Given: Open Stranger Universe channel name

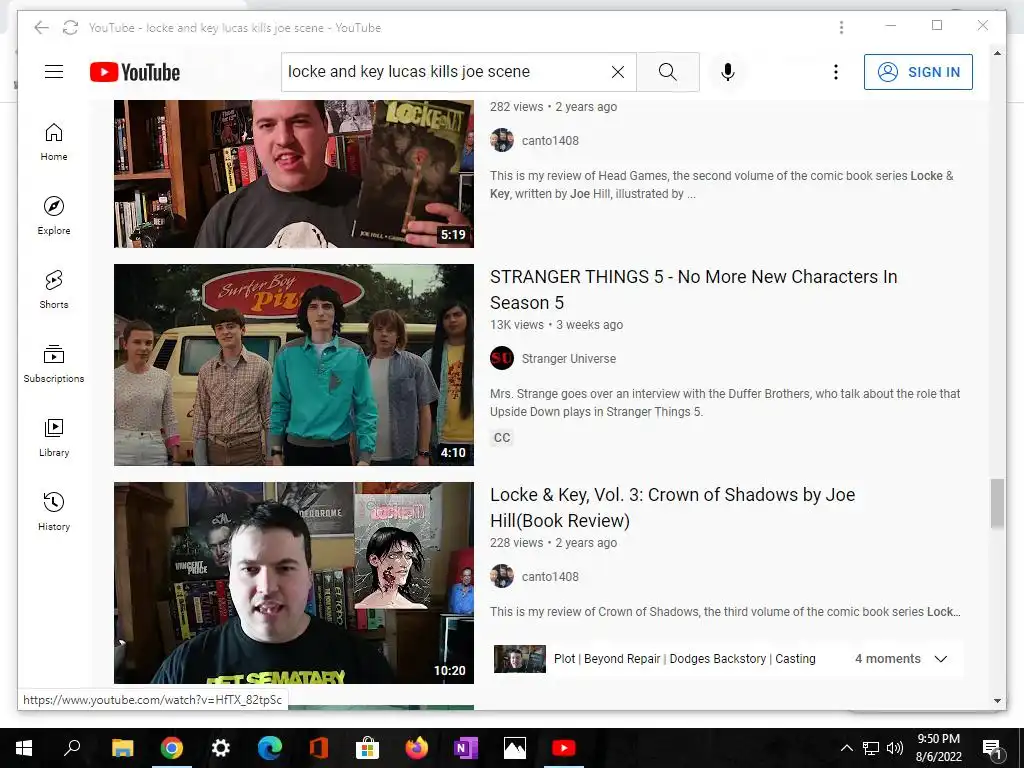Looking at the screenshot, I should pos(569,359).
